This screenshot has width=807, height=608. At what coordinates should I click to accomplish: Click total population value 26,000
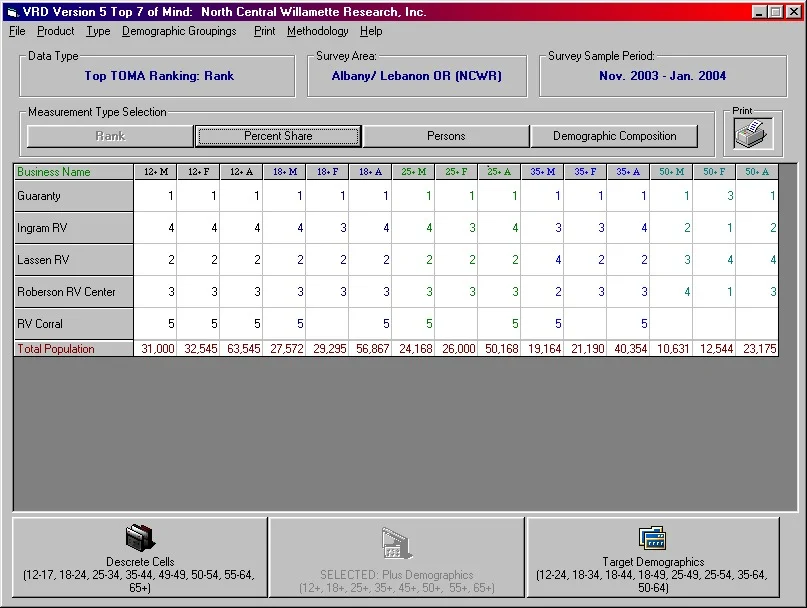[x=456, y=349]
